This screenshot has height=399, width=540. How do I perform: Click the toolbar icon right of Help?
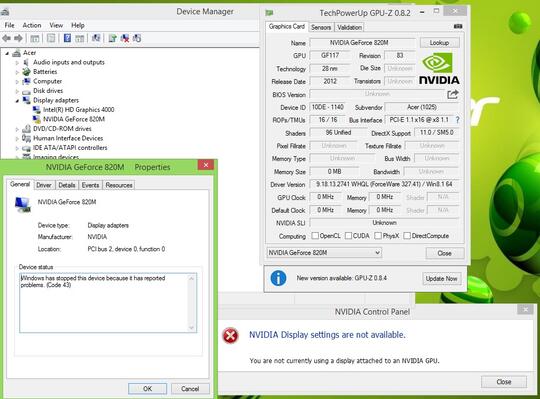[80, 38]
